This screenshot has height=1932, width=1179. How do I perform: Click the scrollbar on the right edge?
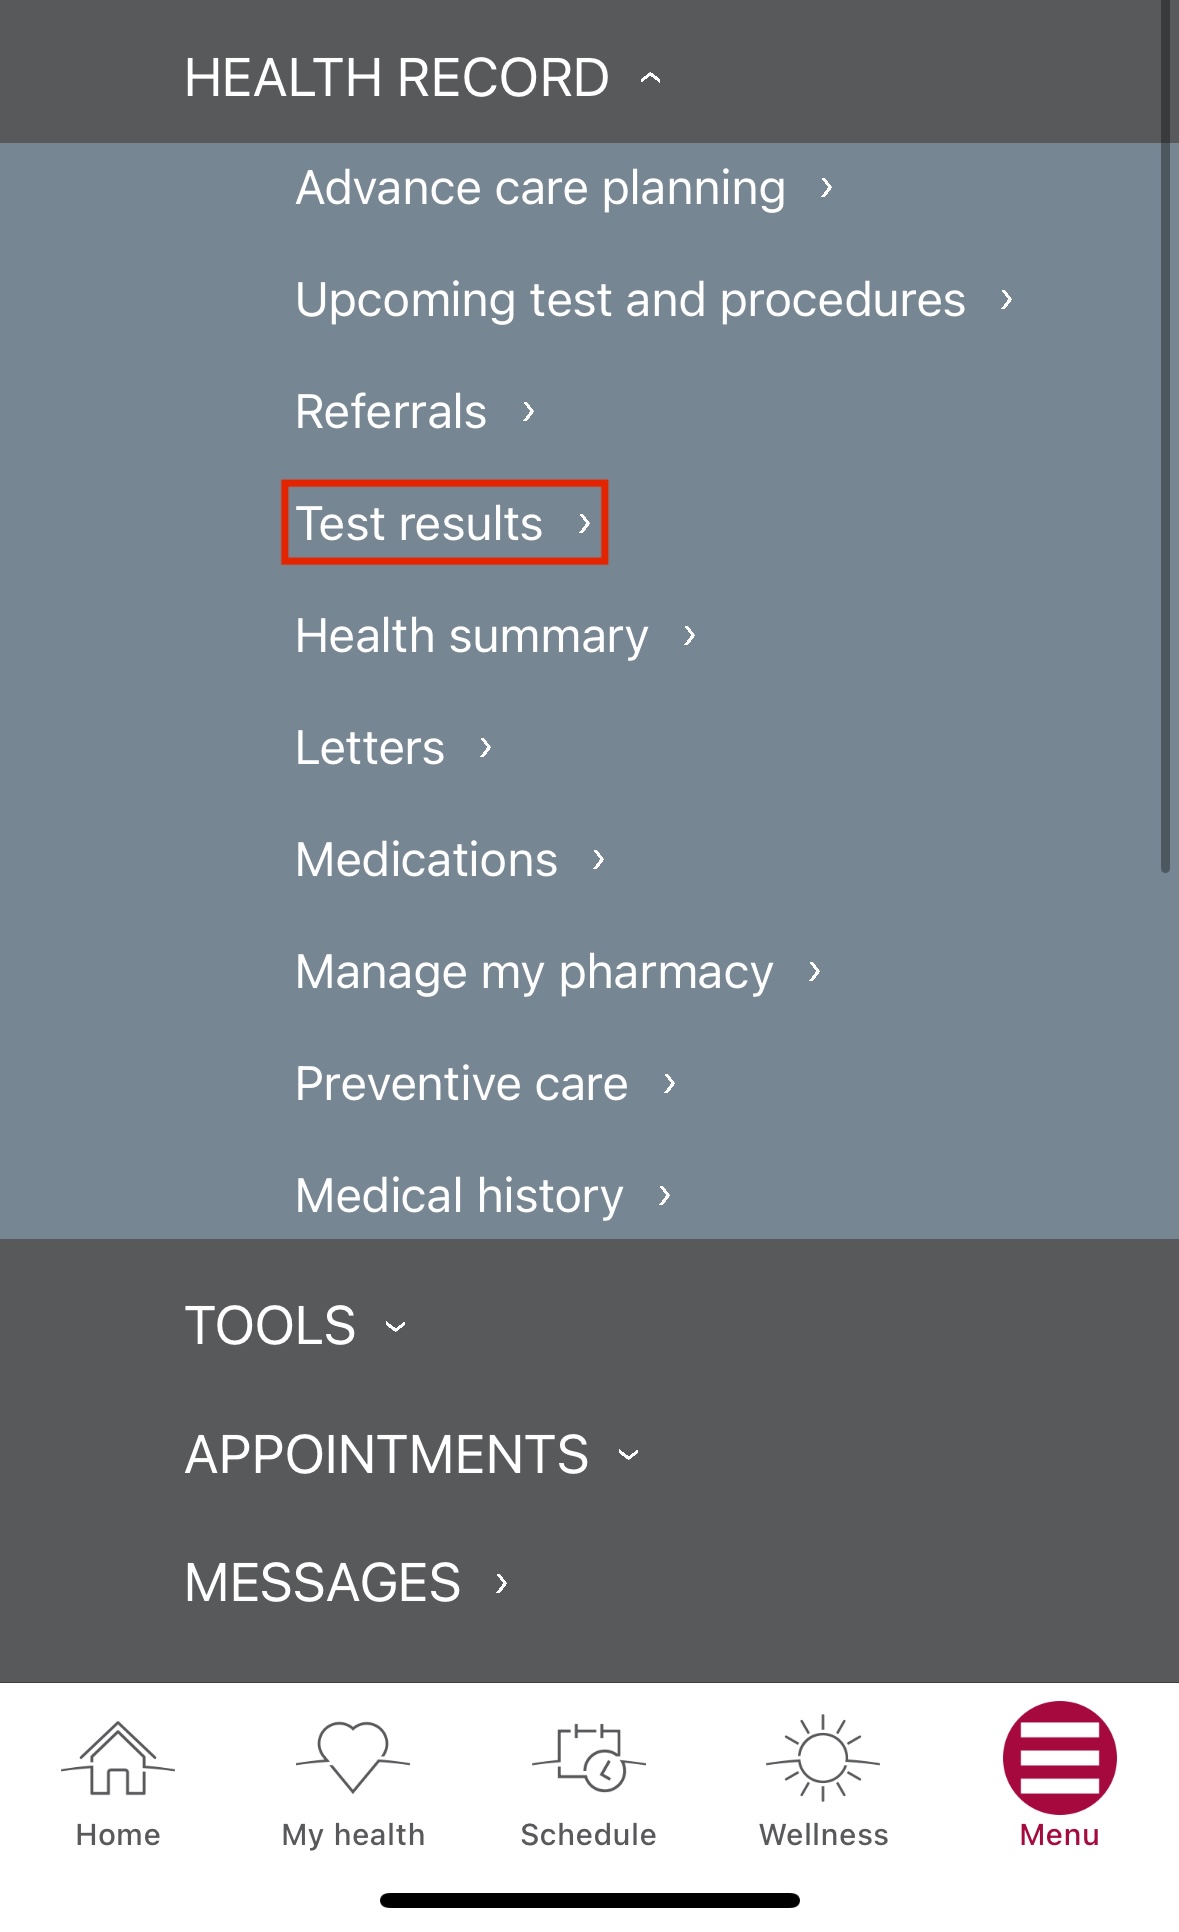(x=1166, y=500)
